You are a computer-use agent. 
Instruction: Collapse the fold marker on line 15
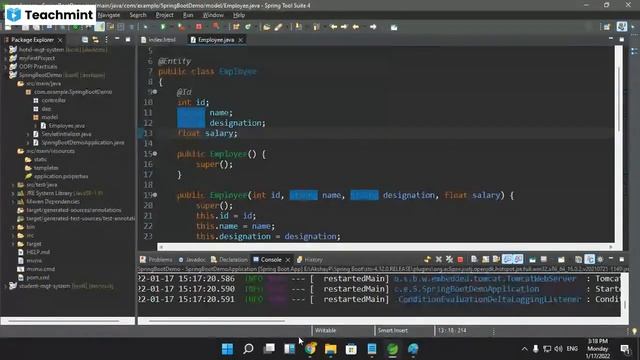[155, 153]
